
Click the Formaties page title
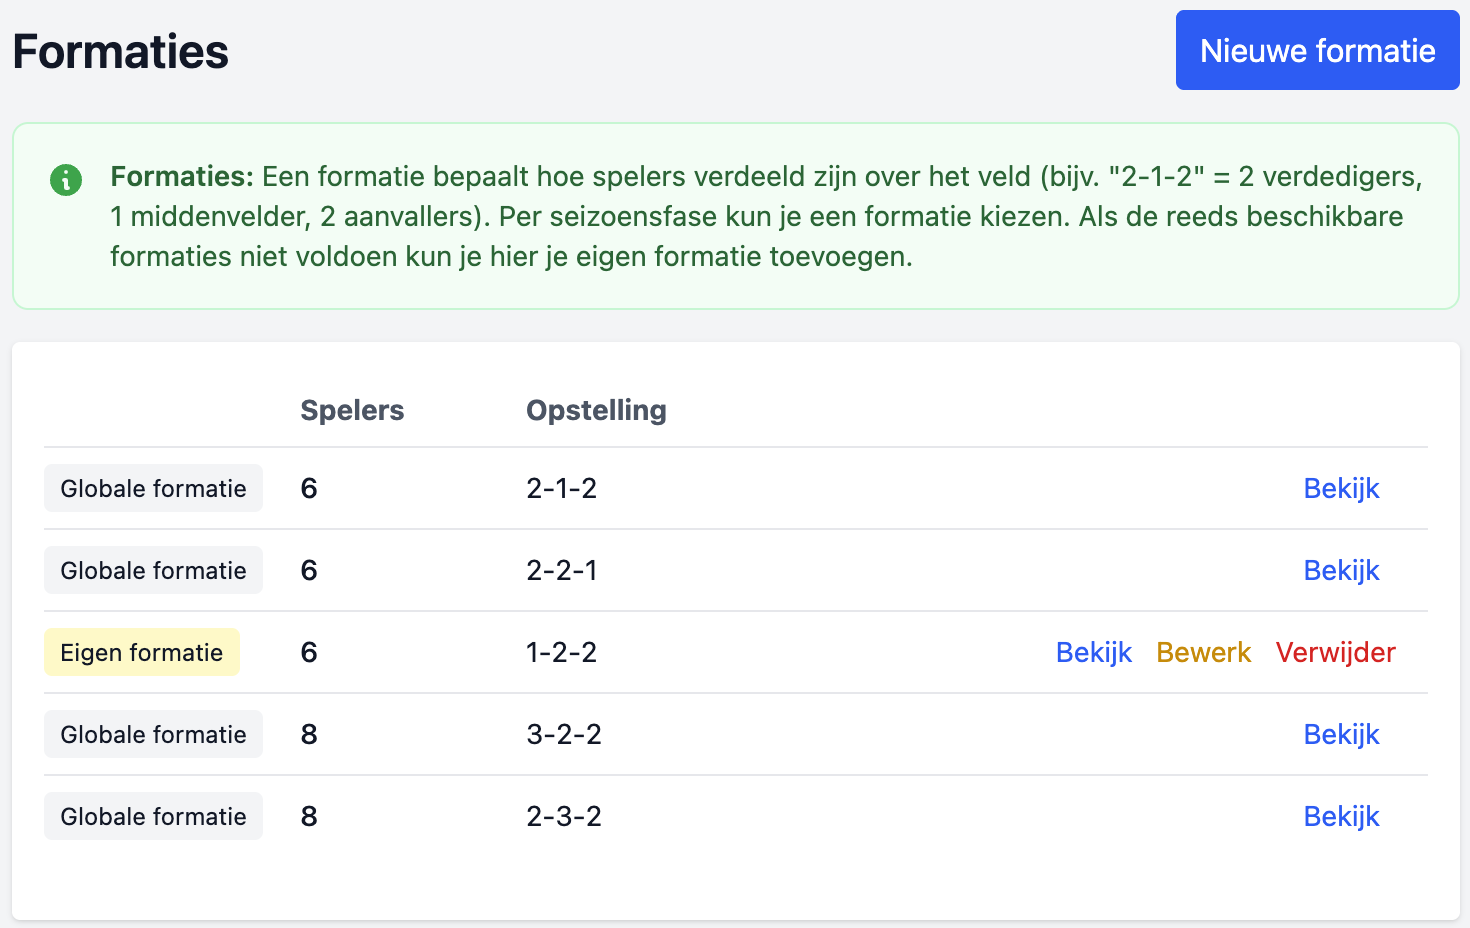(x=120, y=51)
